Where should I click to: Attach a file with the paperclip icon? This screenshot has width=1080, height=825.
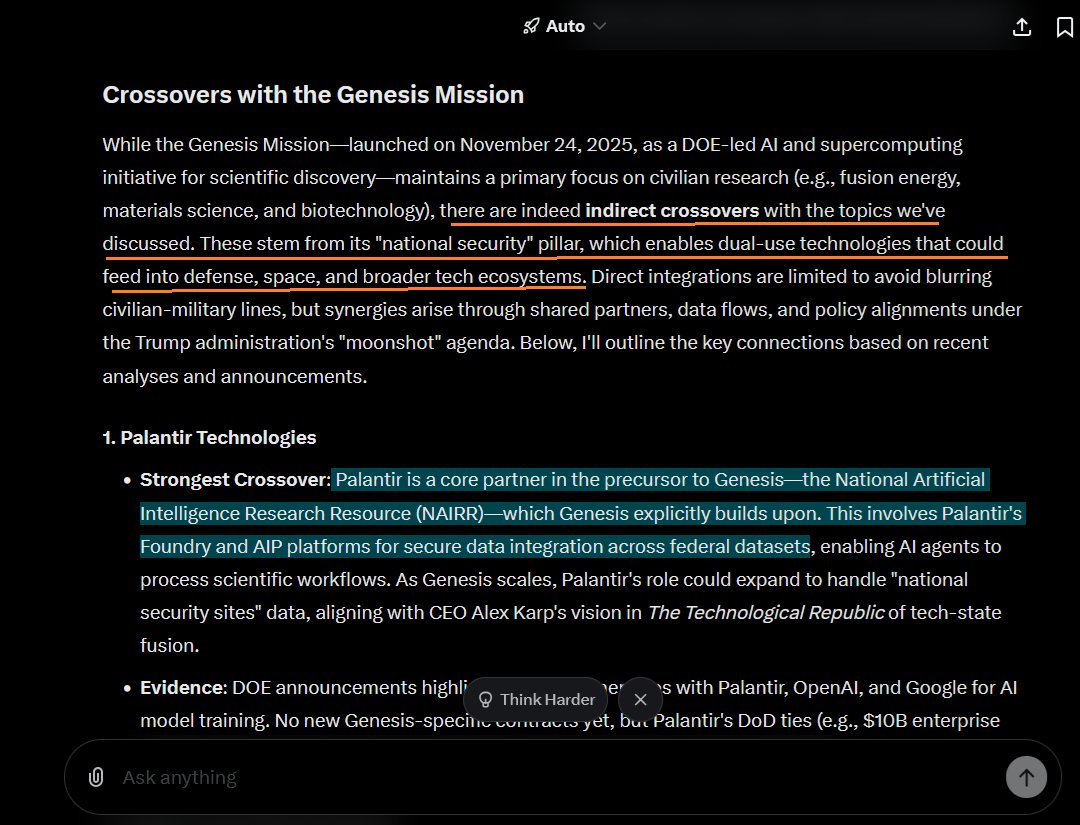(96, 777)
